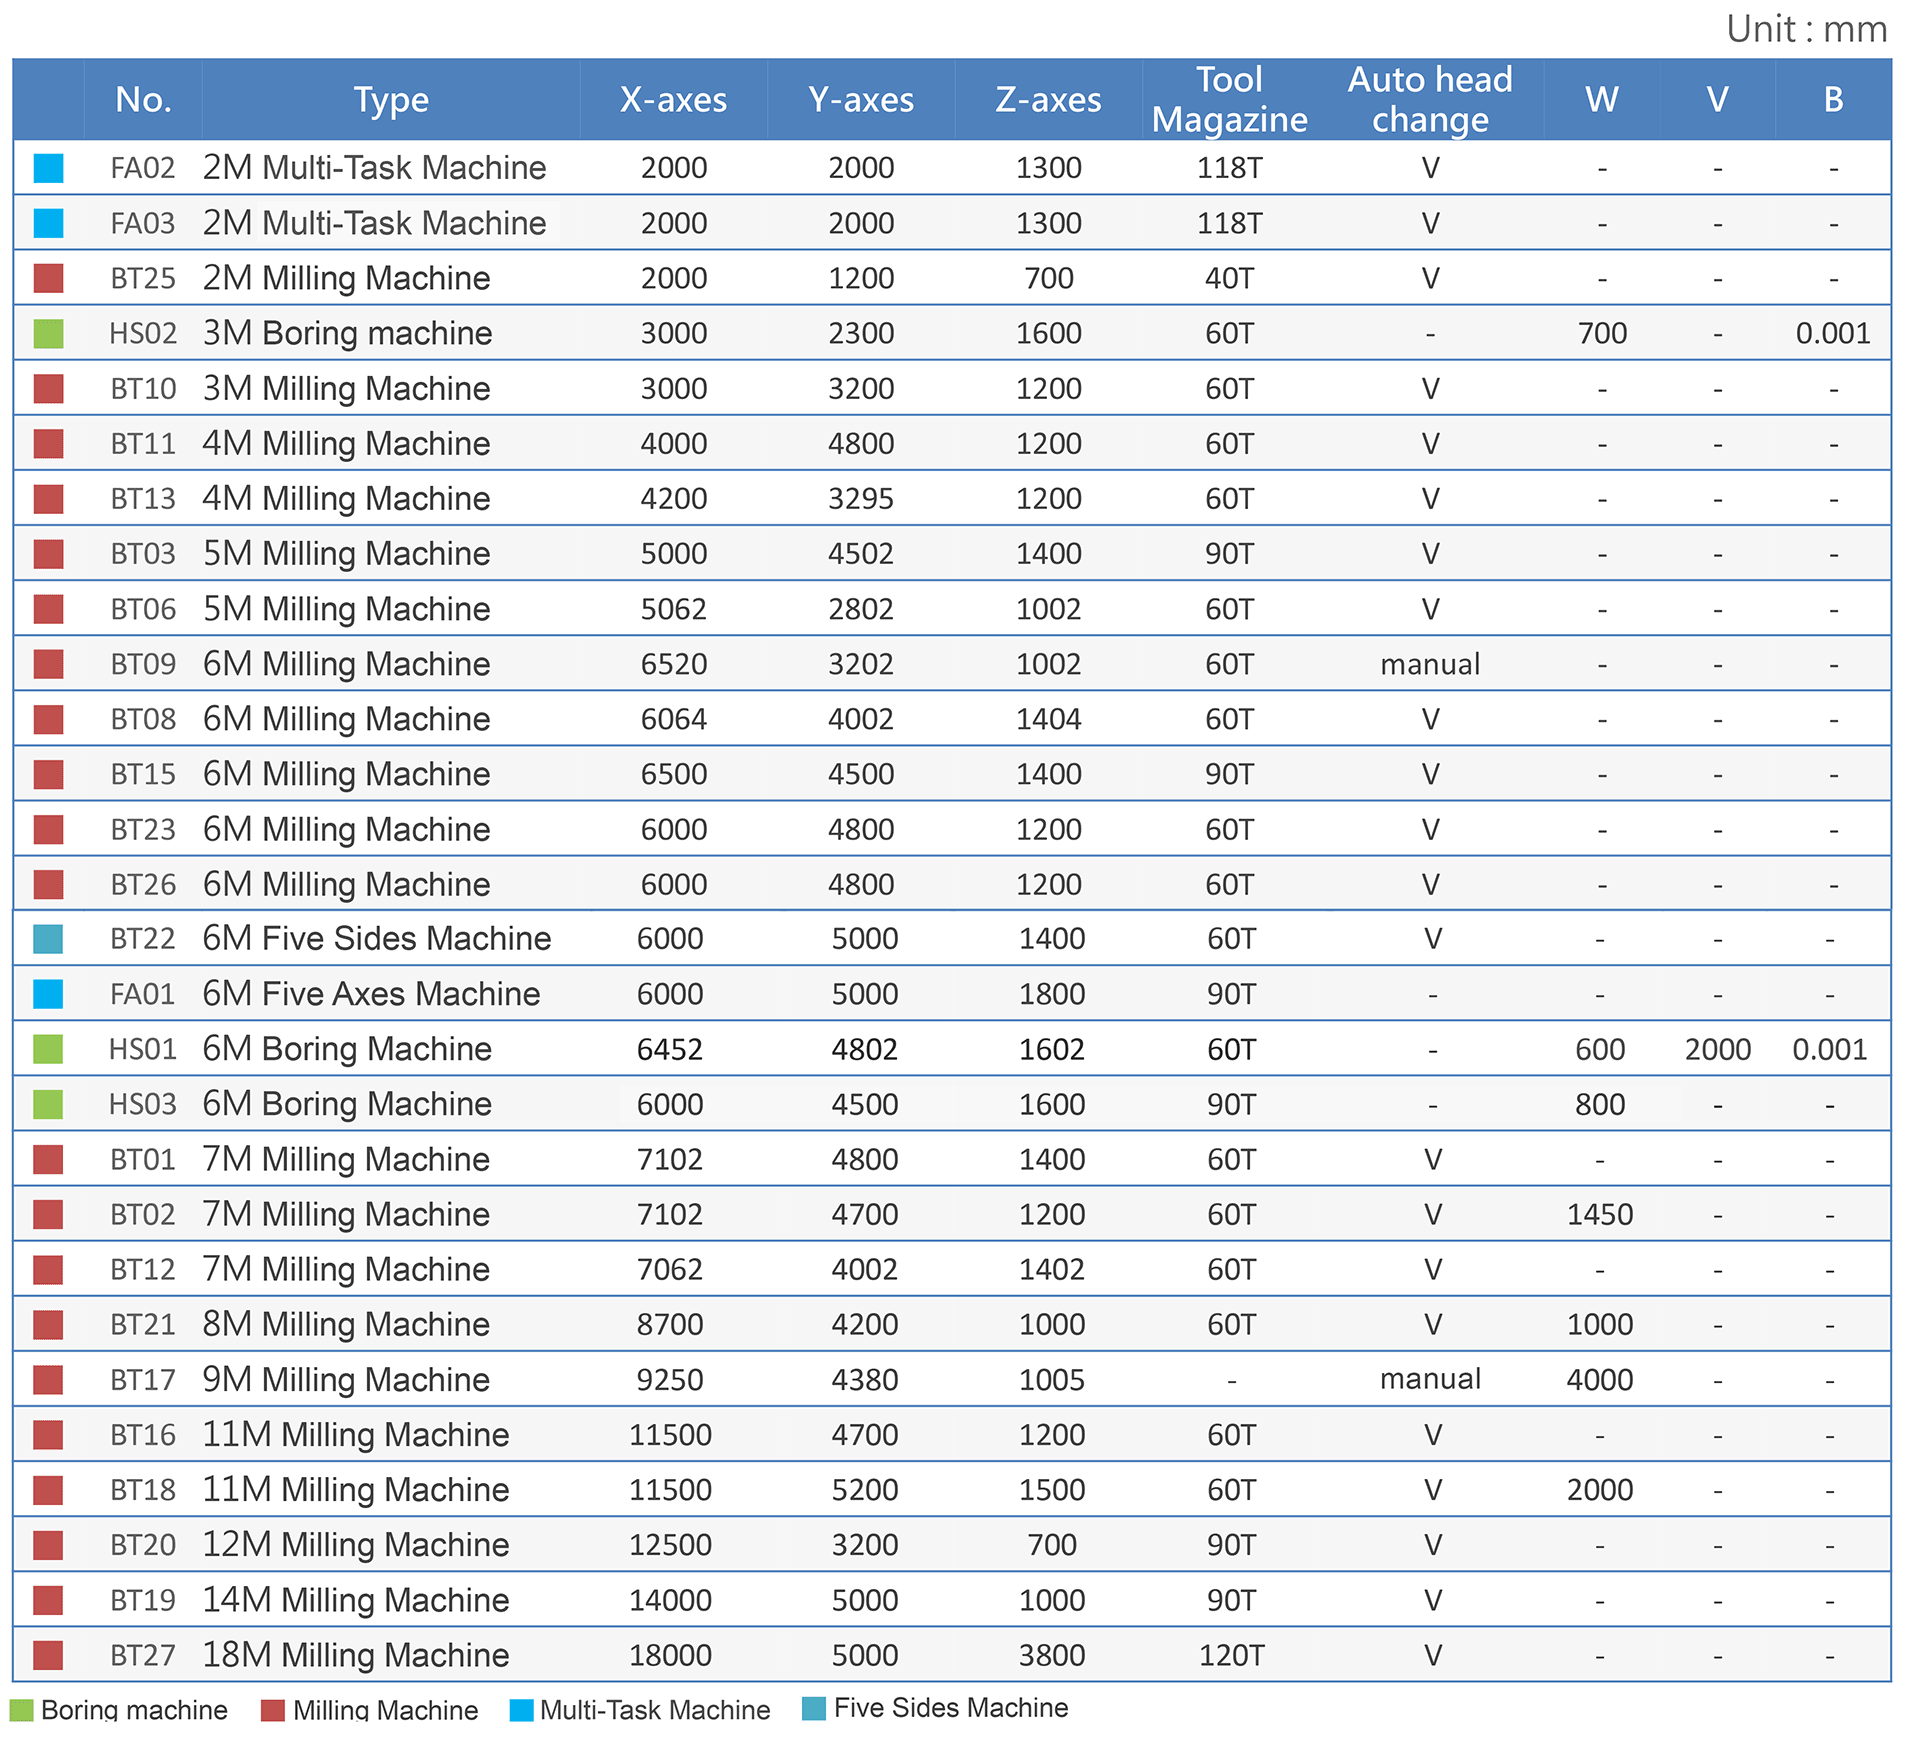1905x1759 pixels.
Task: Select the B column header
Action: 1833,99
